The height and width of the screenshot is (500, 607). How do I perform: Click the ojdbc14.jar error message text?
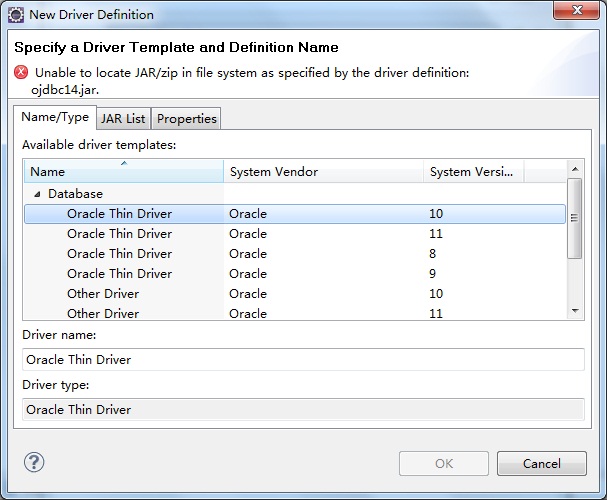tap(252, 81)
